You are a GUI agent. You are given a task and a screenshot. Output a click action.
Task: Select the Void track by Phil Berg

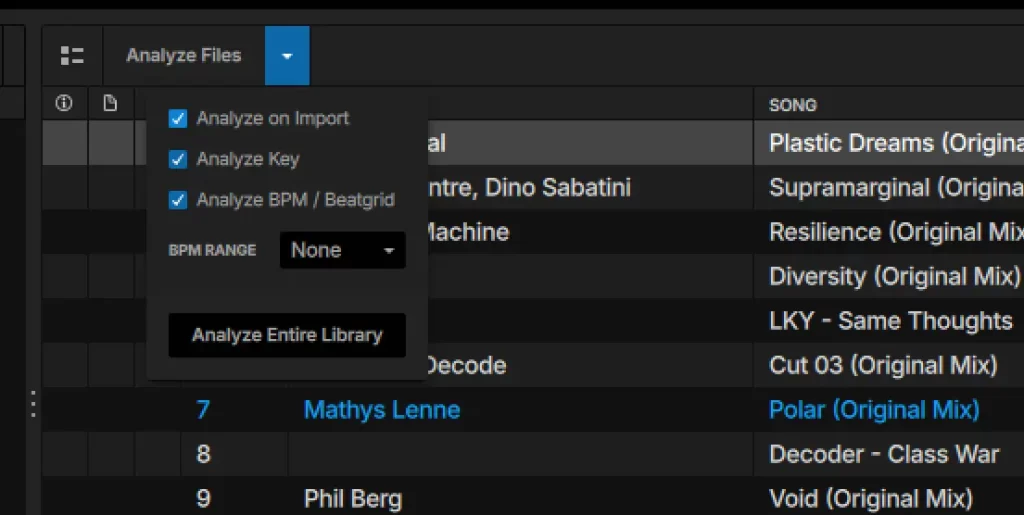point(870,497)
